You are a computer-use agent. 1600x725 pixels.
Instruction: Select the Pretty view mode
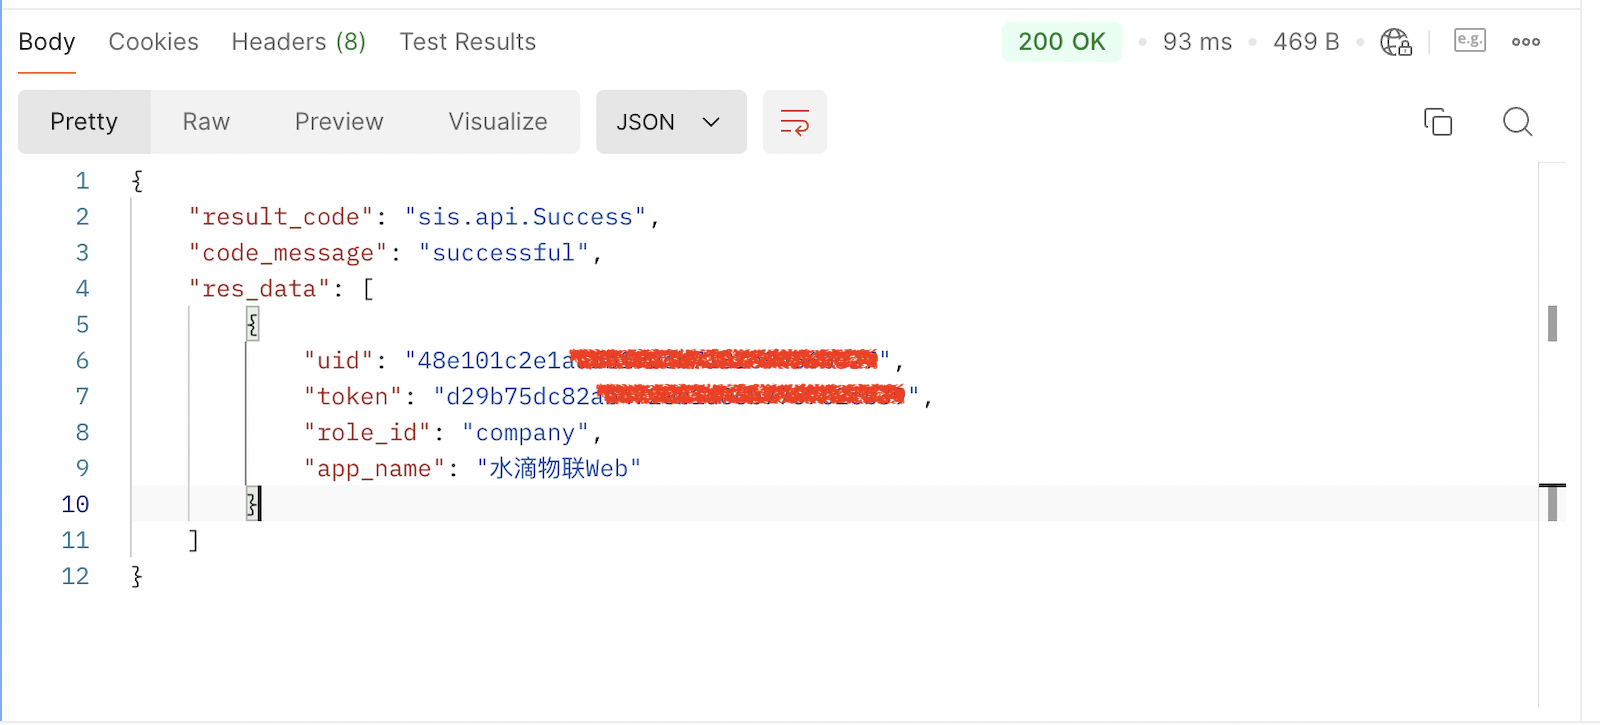click(84, 122)
